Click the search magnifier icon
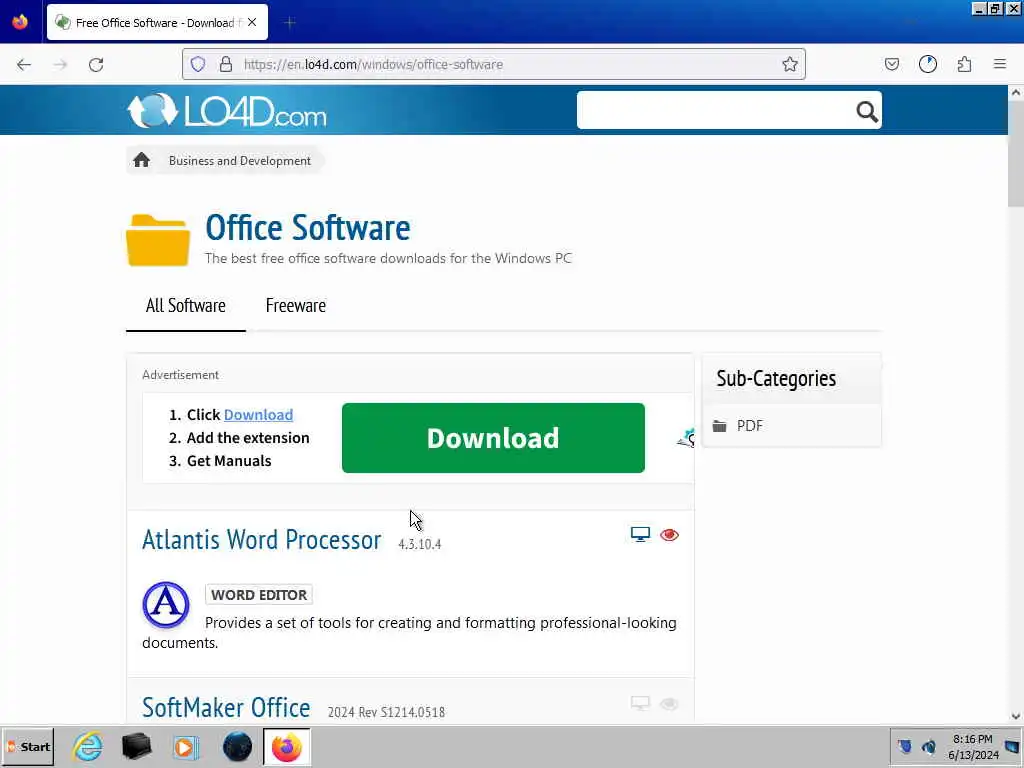 [x=867, y=112]
